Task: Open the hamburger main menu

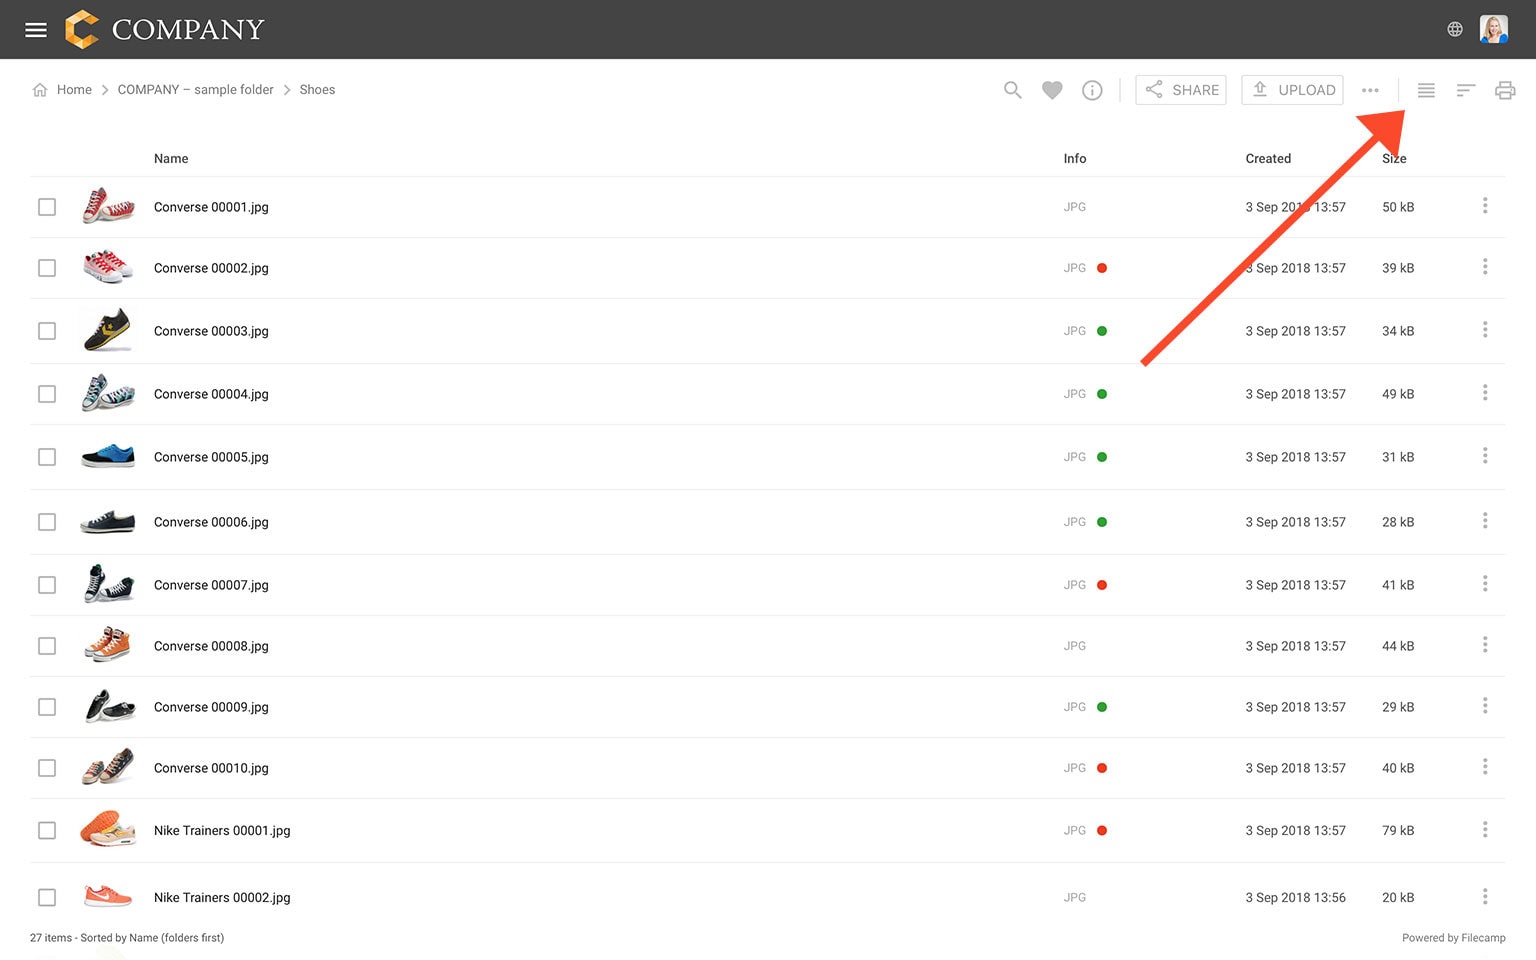Action: (x=36, y=30)
